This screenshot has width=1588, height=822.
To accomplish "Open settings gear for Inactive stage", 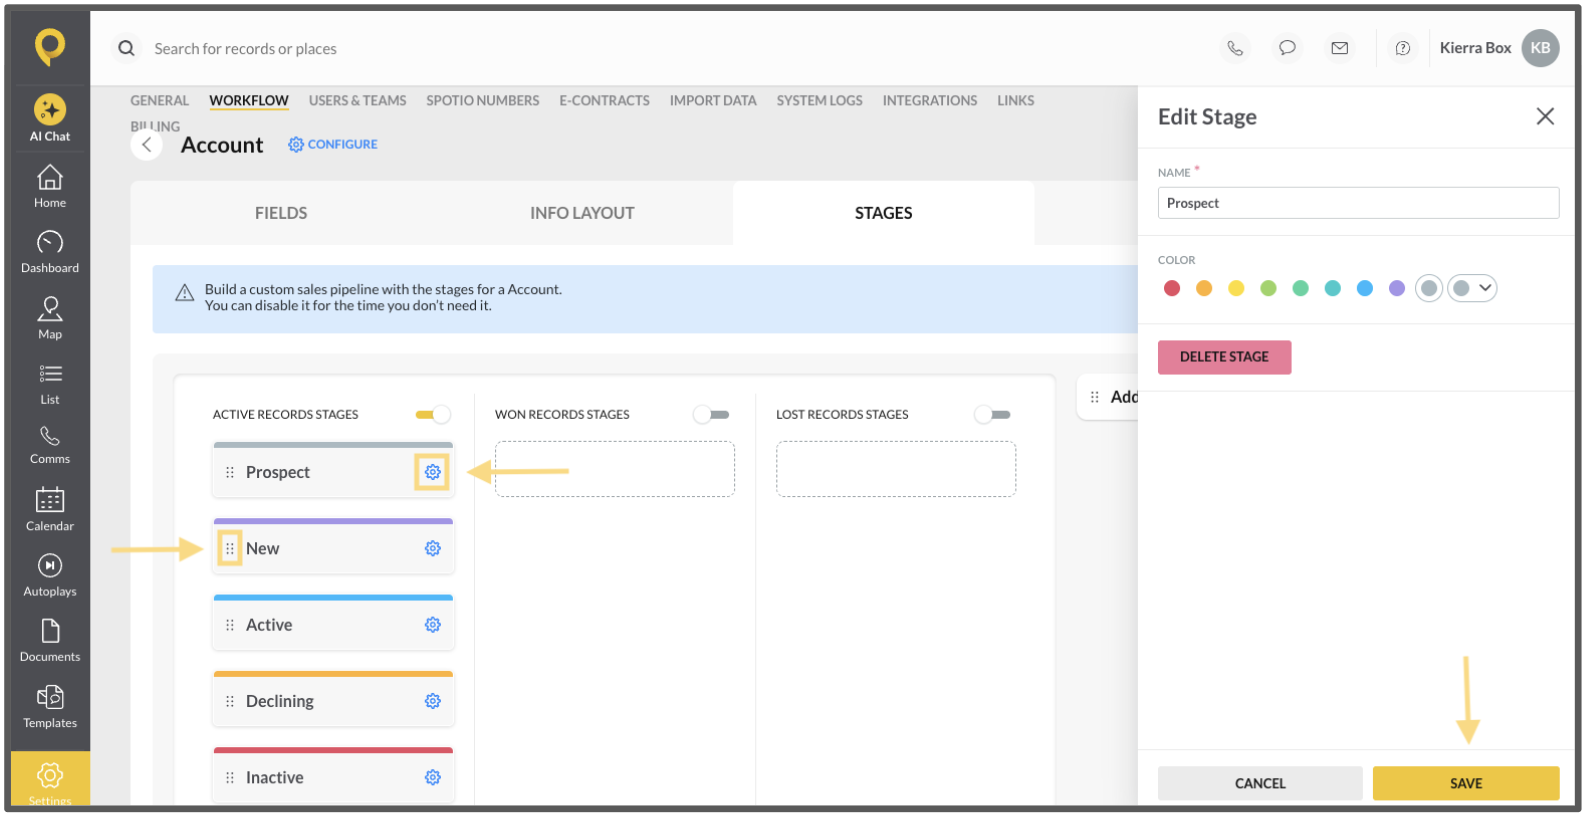I will [x=433, y=778].
